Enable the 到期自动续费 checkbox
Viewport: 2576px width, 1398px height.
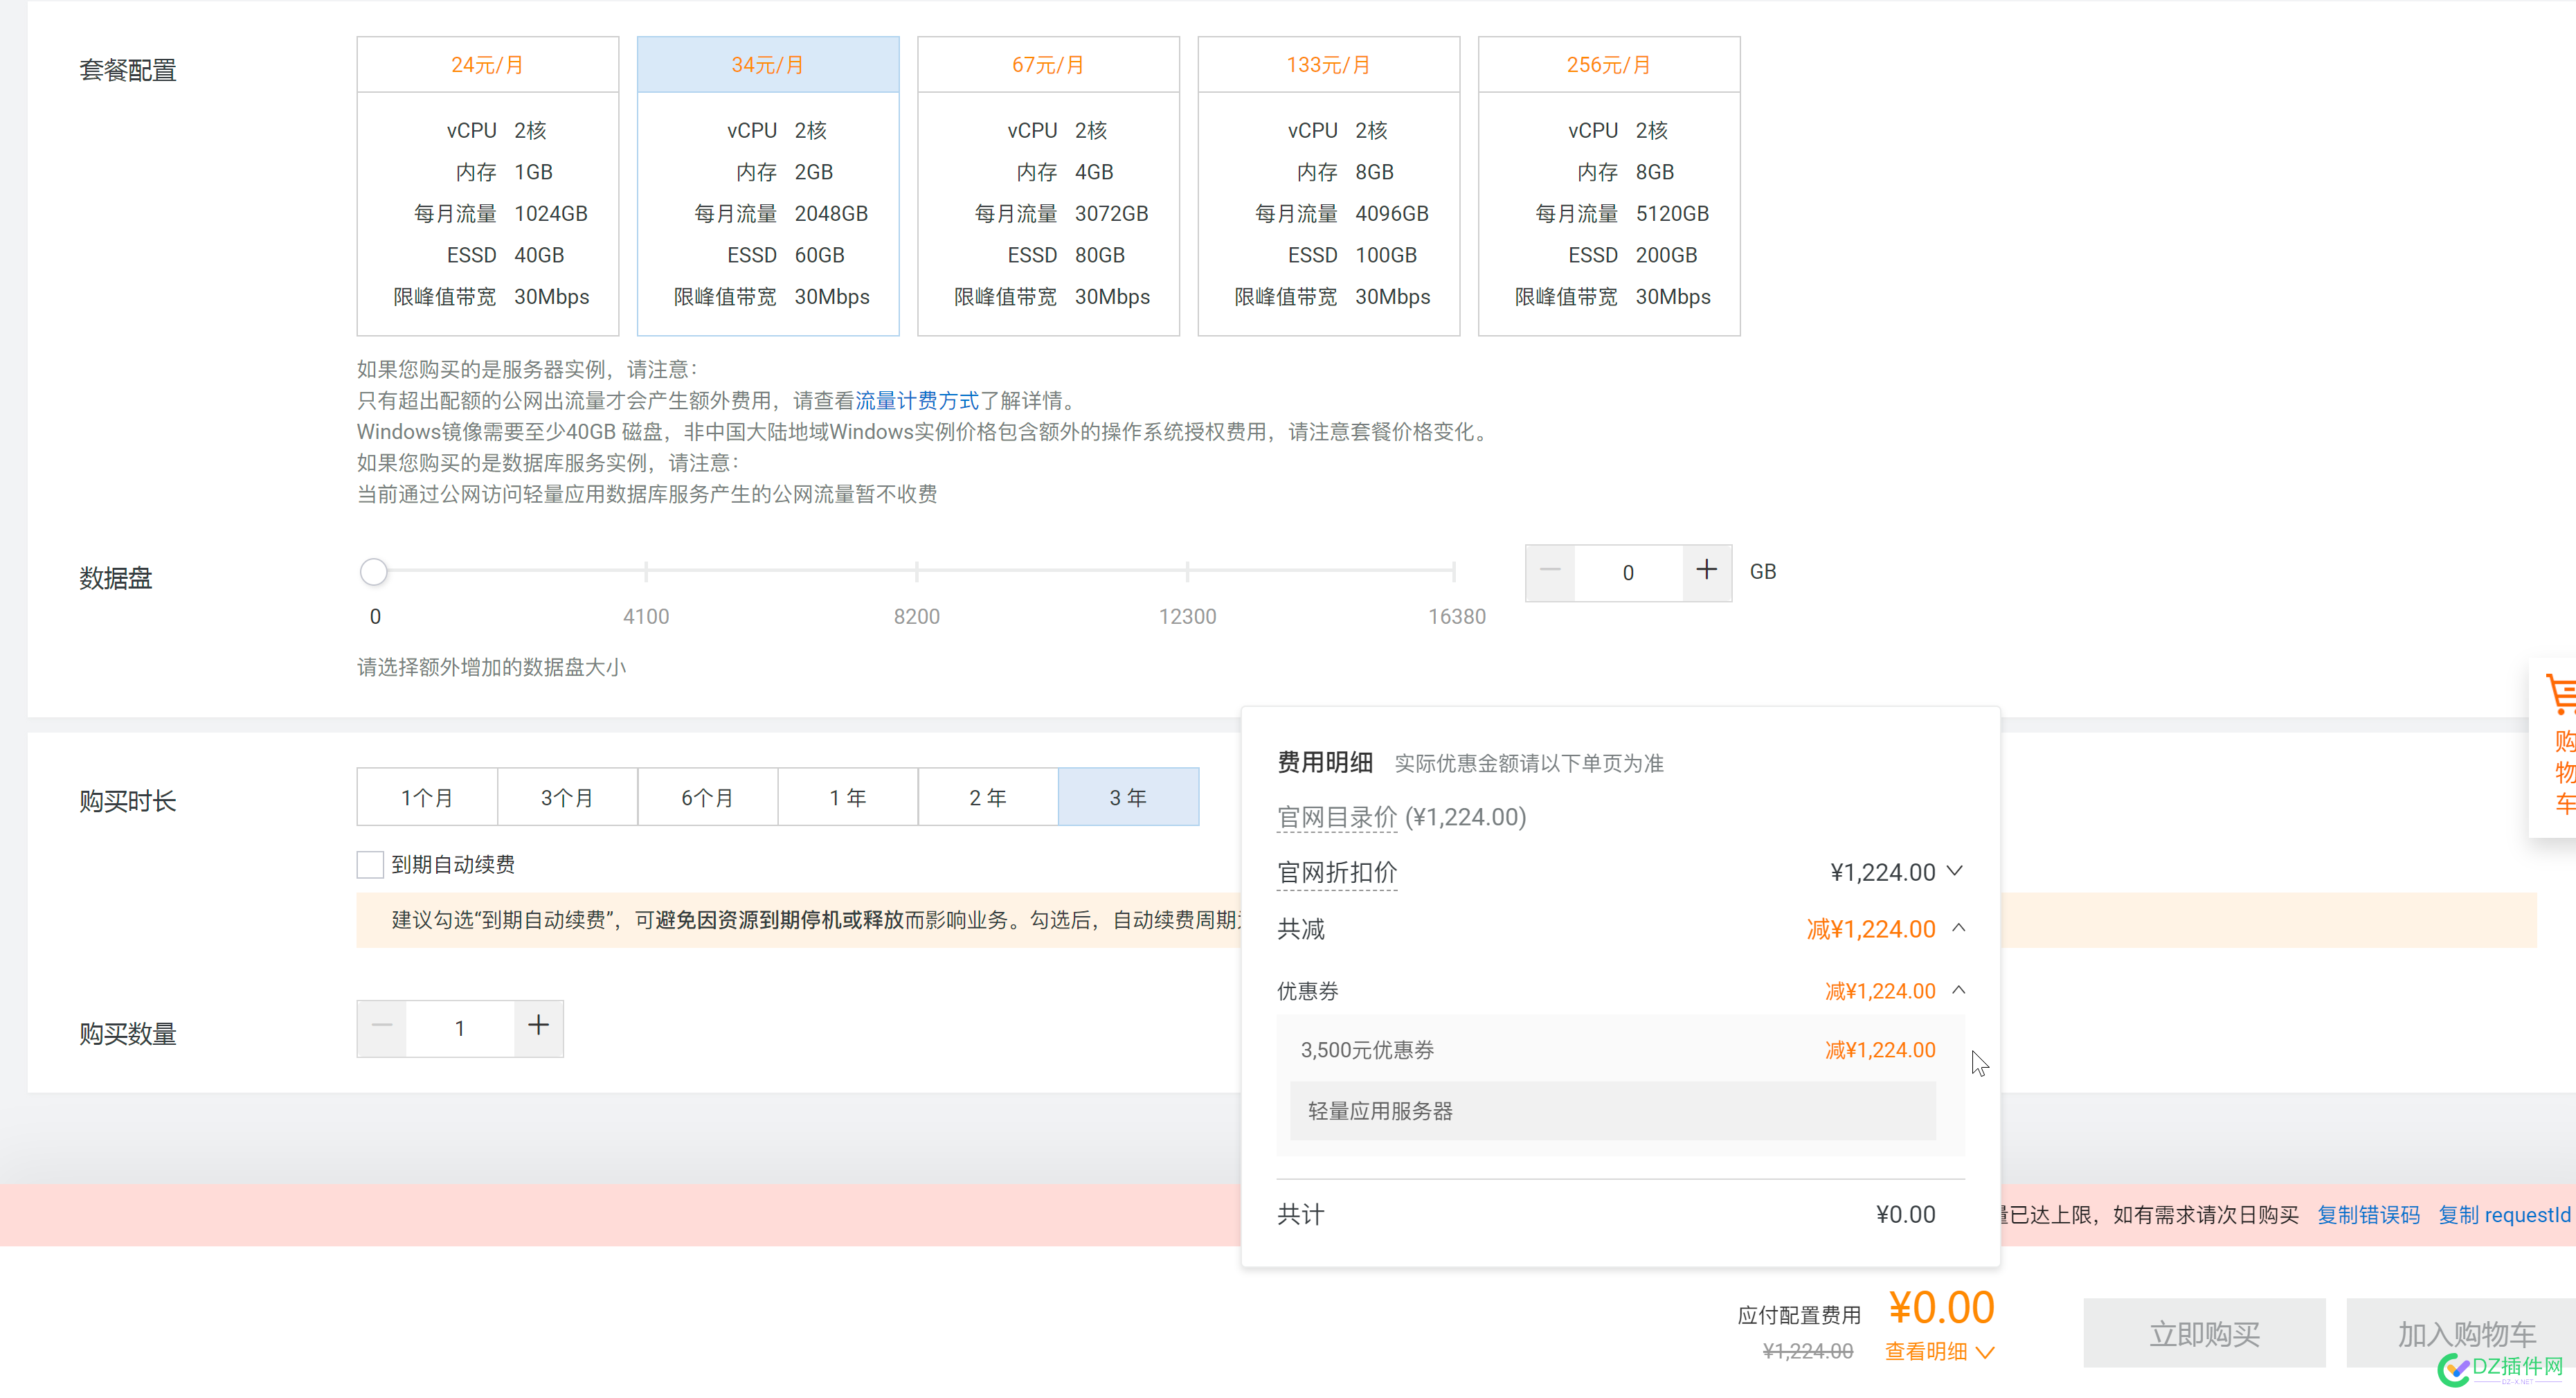coord(370,864)
